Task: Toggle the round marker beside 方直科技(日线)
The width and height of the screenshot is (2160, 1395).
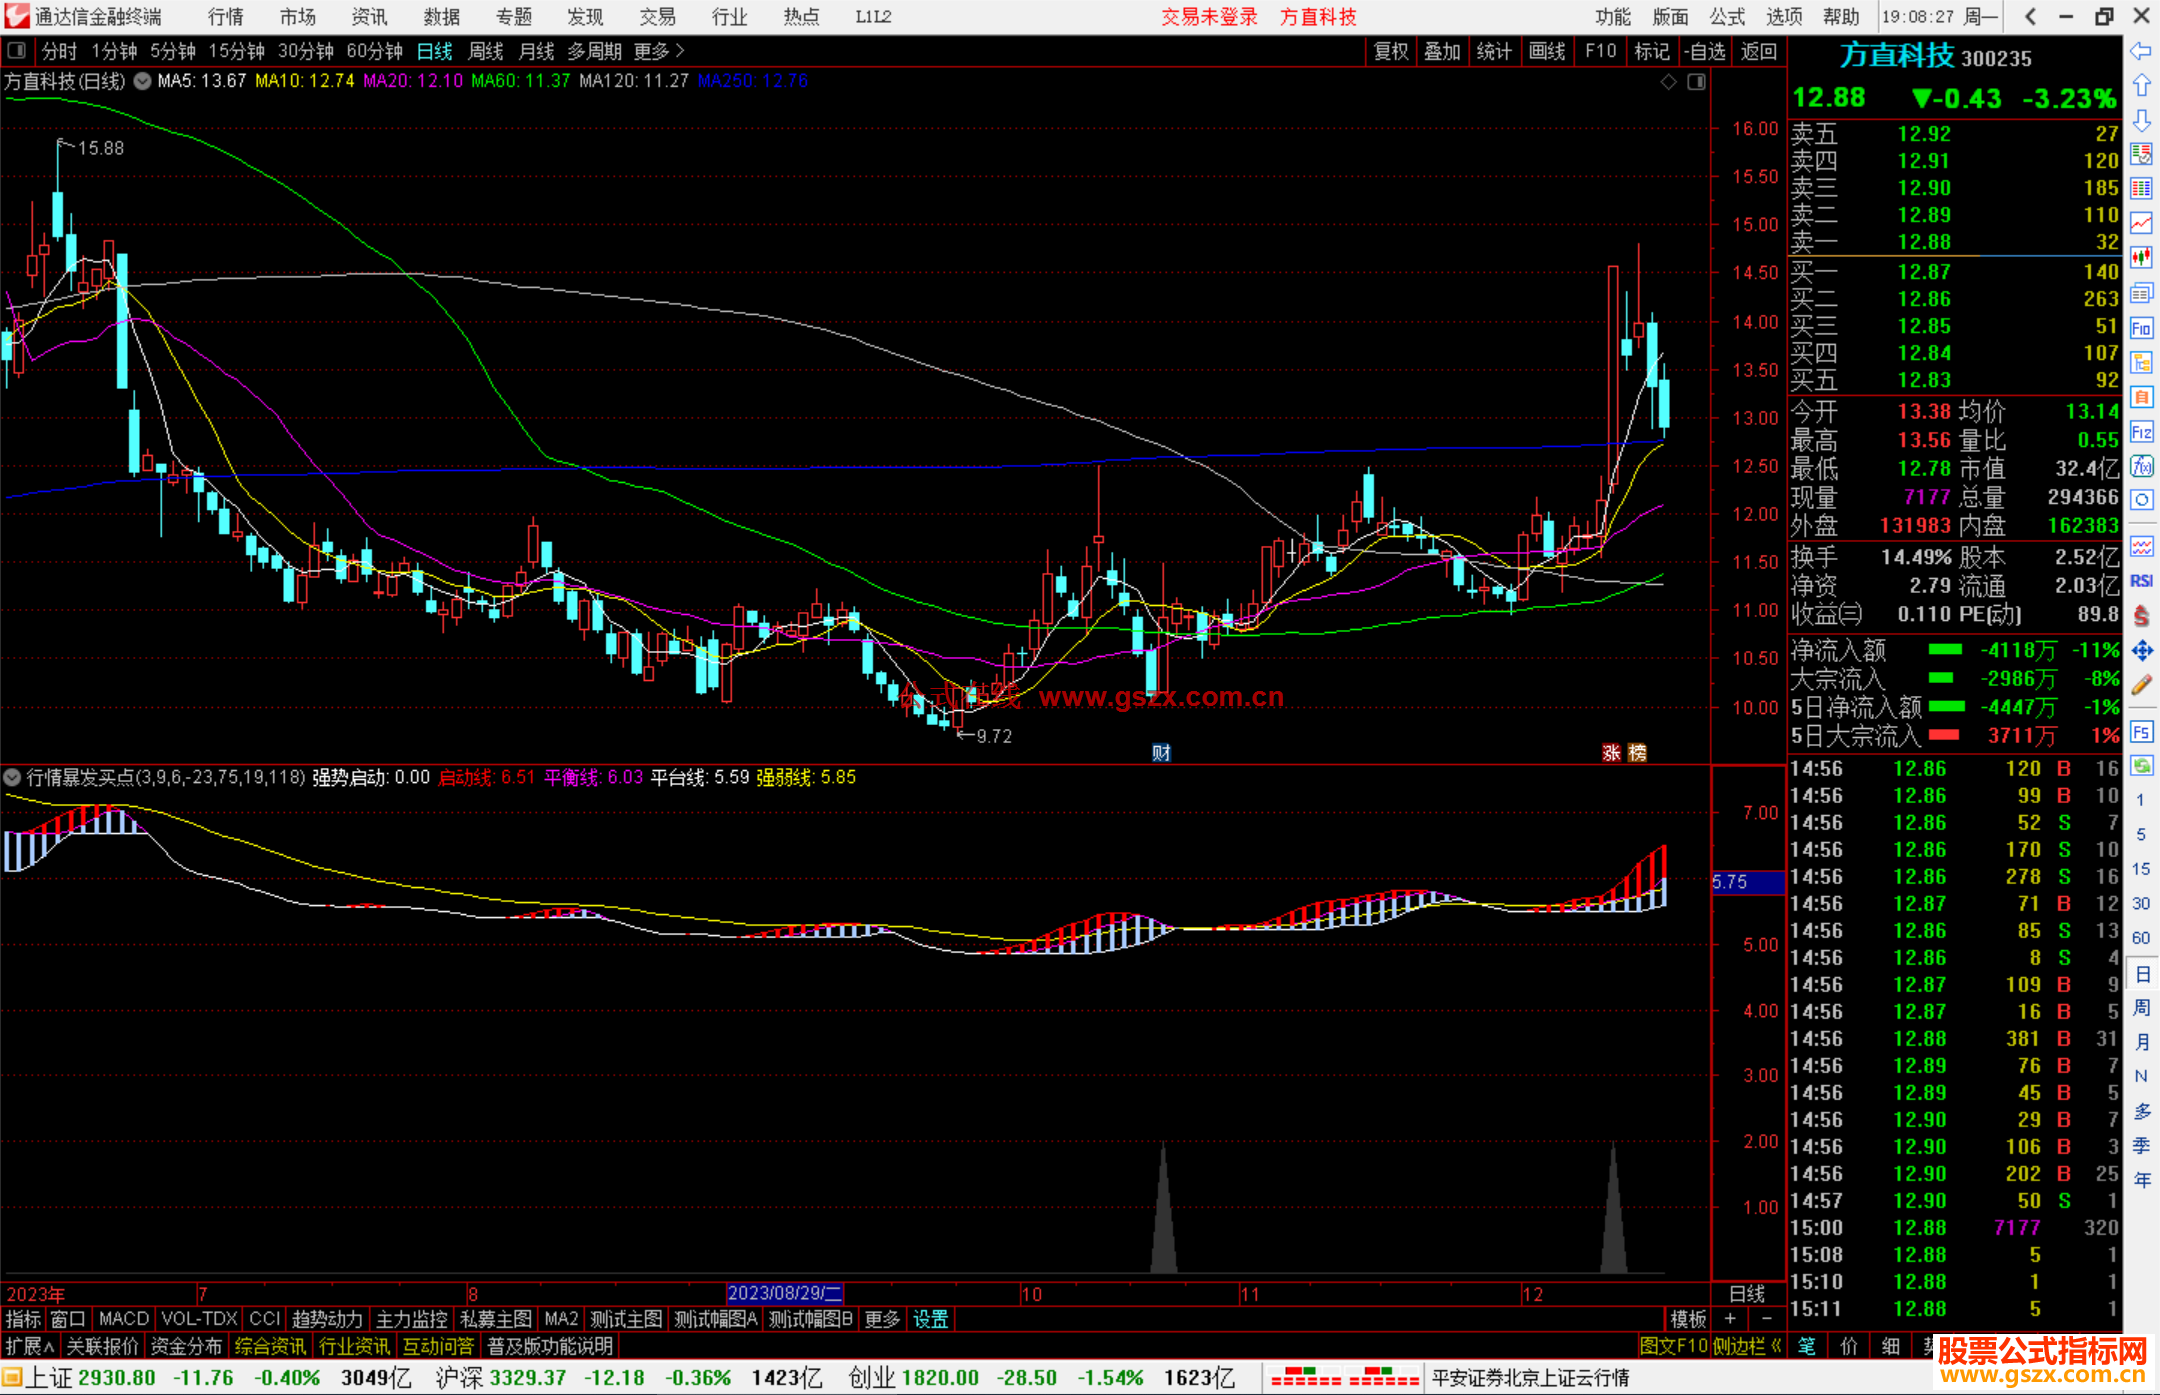Action: 143,81
